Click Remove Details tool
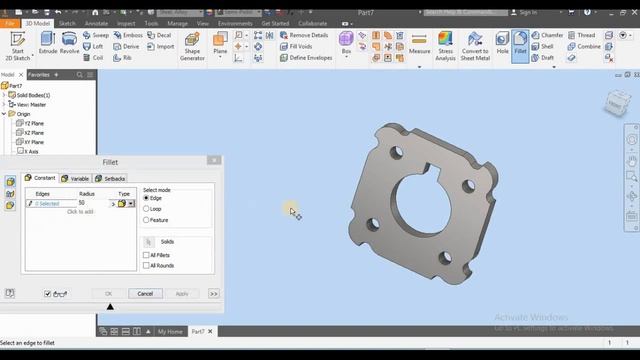 point(304,35)
